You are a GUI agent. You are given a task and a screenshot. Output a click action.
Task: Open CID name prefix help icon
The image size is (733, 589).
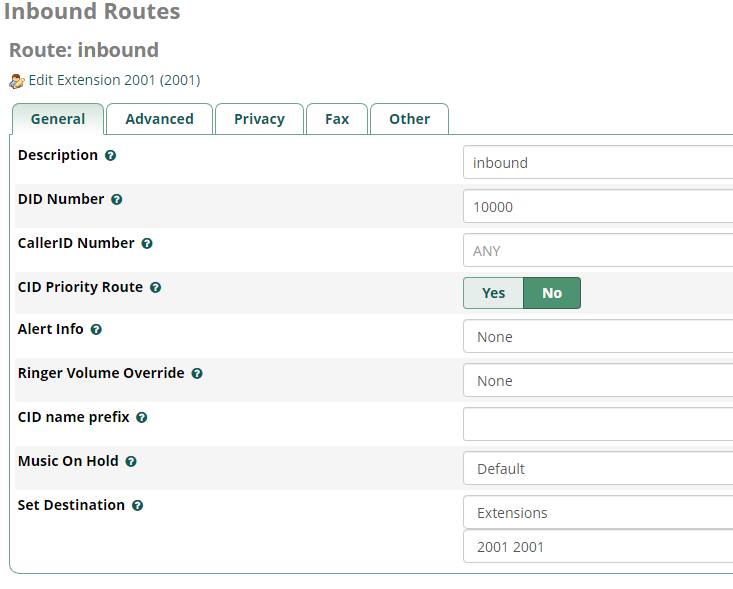(x=142, y=417)
